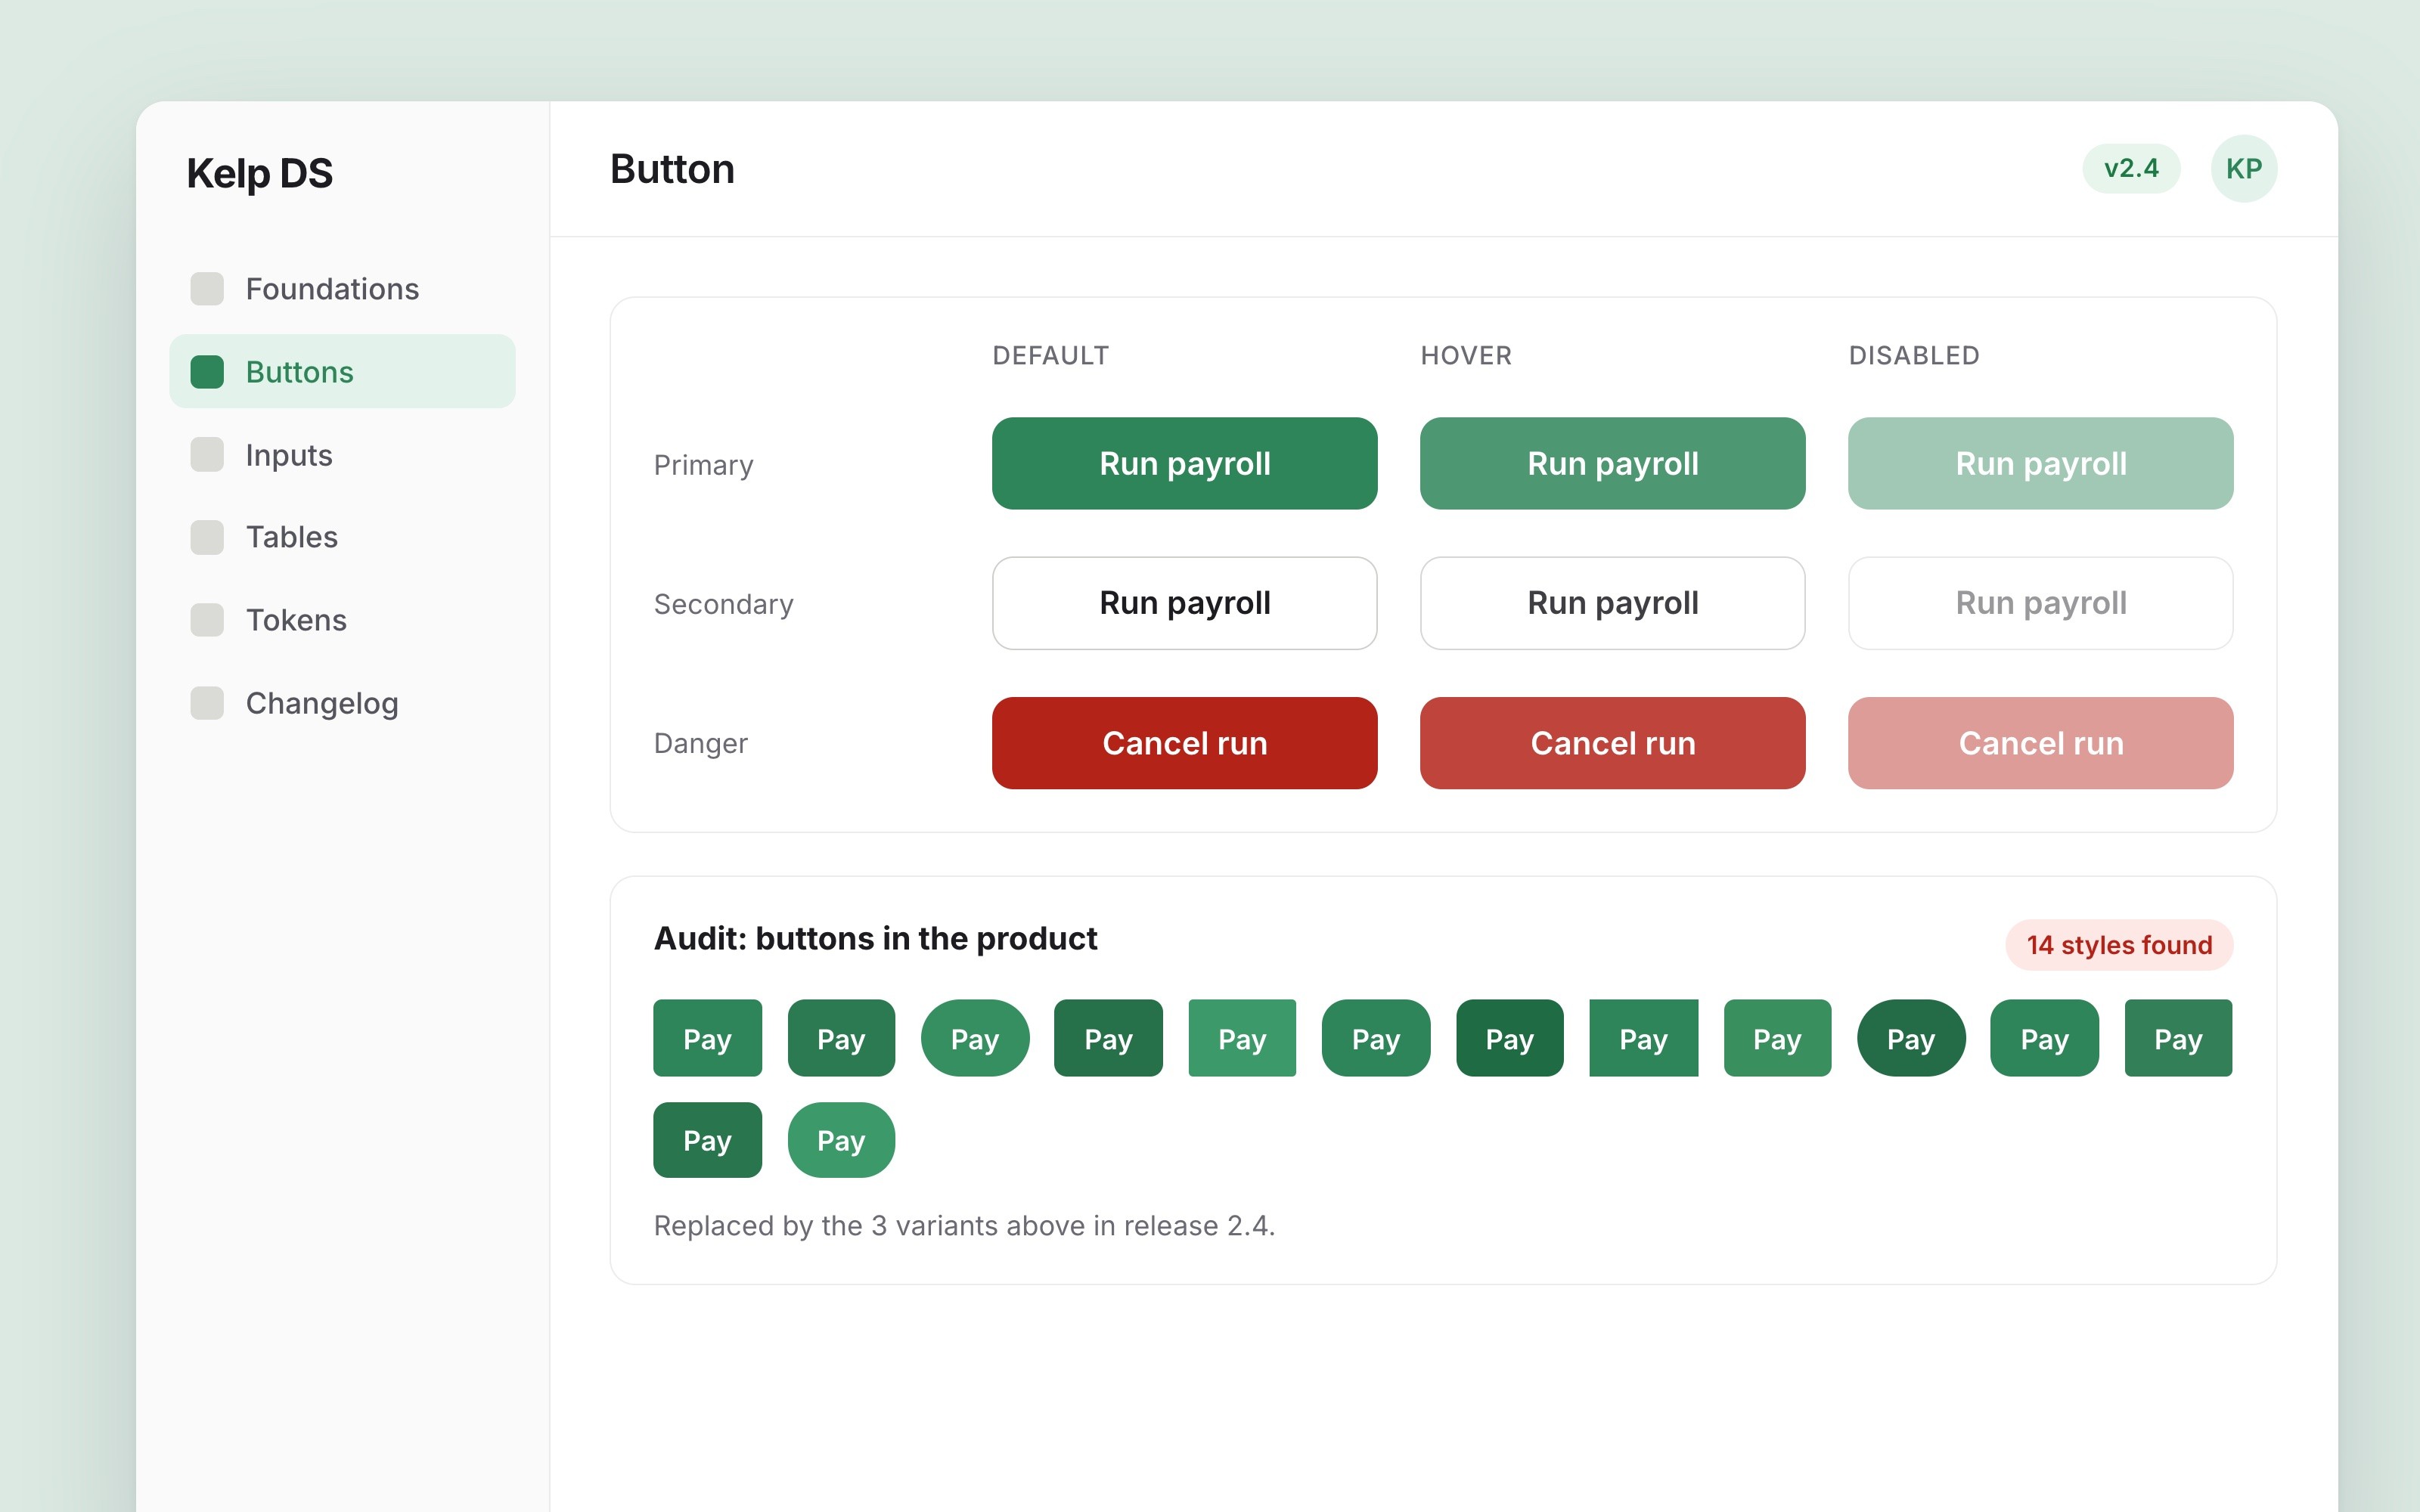Click the 14 styles found badge
Image resolution: width=2420 pixels, height=1512 pixels.
(2119, 945)
